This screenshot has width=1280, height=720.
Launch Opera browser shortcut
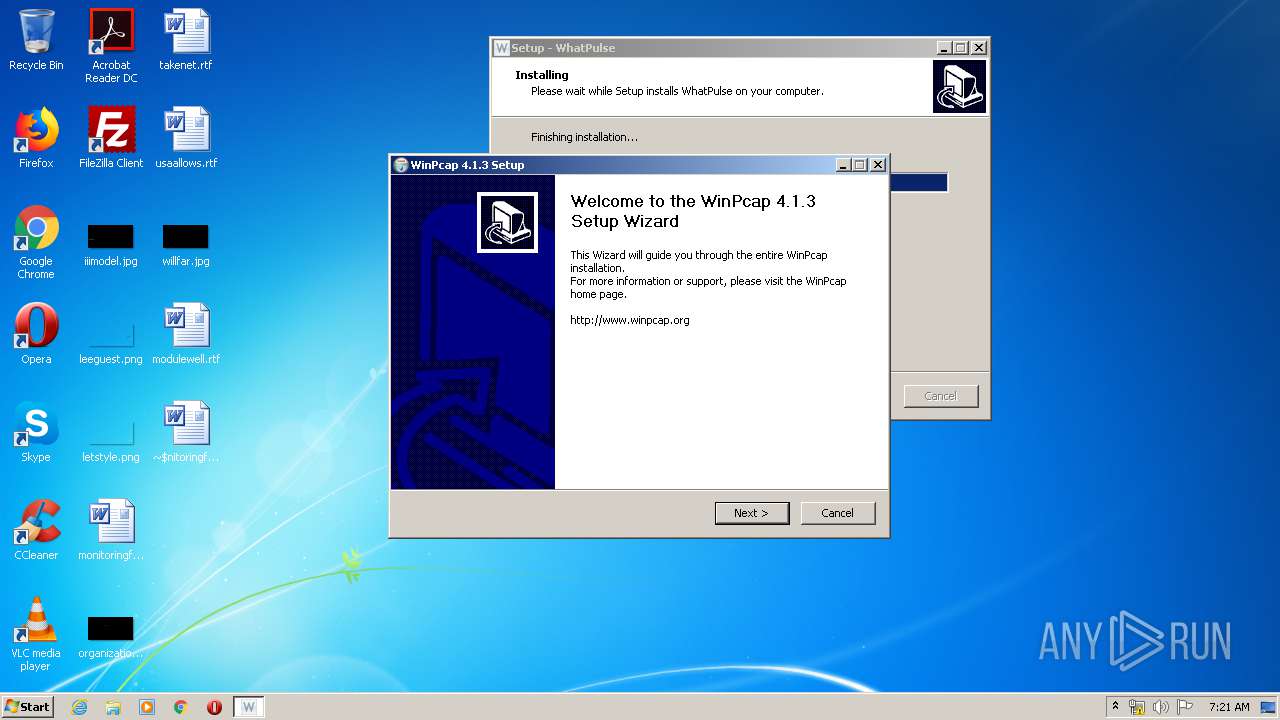click(x=36, y=334)
